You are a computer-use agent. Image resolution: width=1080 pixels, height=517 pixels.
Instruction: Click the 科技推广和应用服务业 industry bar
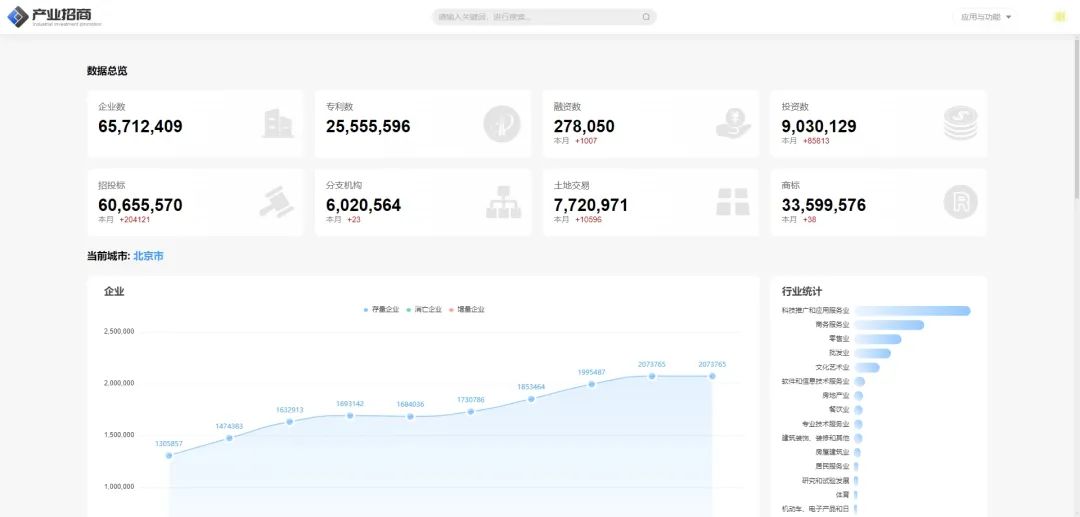click(912, 311)
